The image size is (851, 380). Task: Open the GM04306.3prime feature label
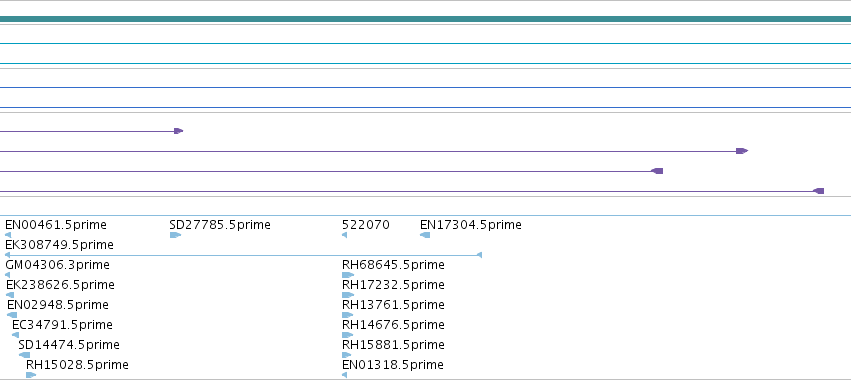[x=58, y=265]
